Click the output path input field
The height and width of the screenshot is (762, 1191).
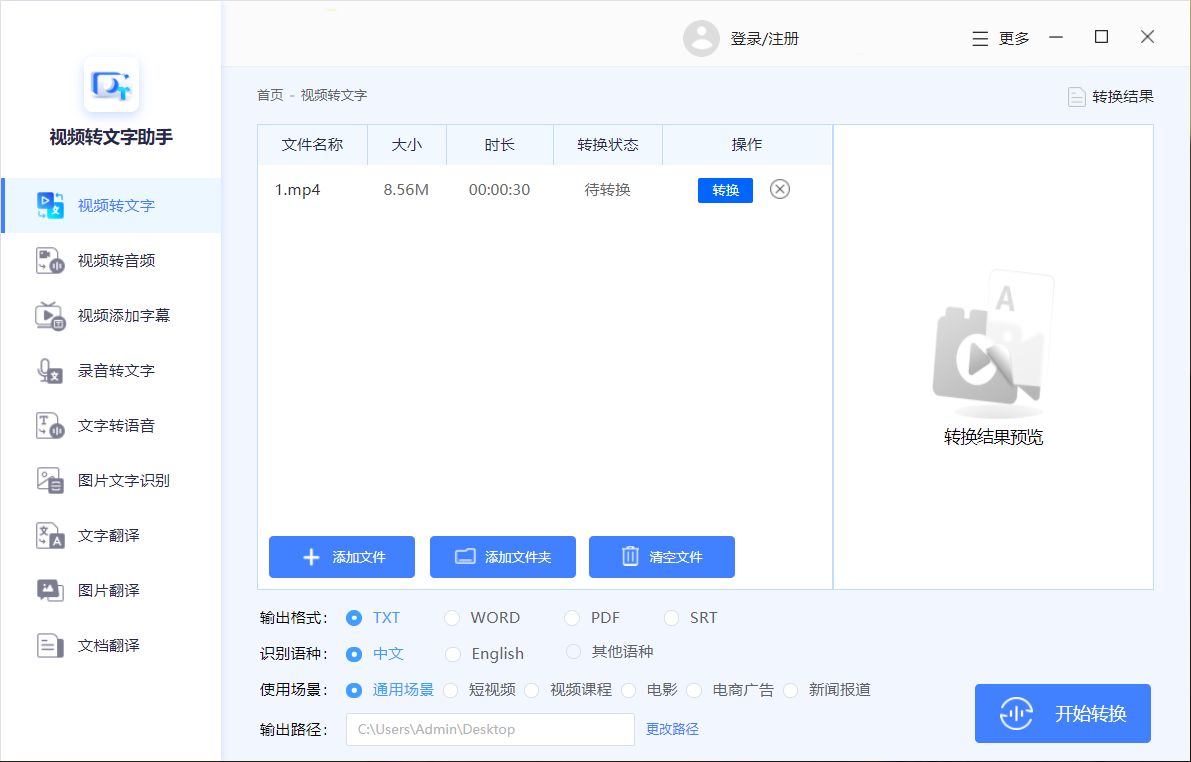click(x=490, y=729)
